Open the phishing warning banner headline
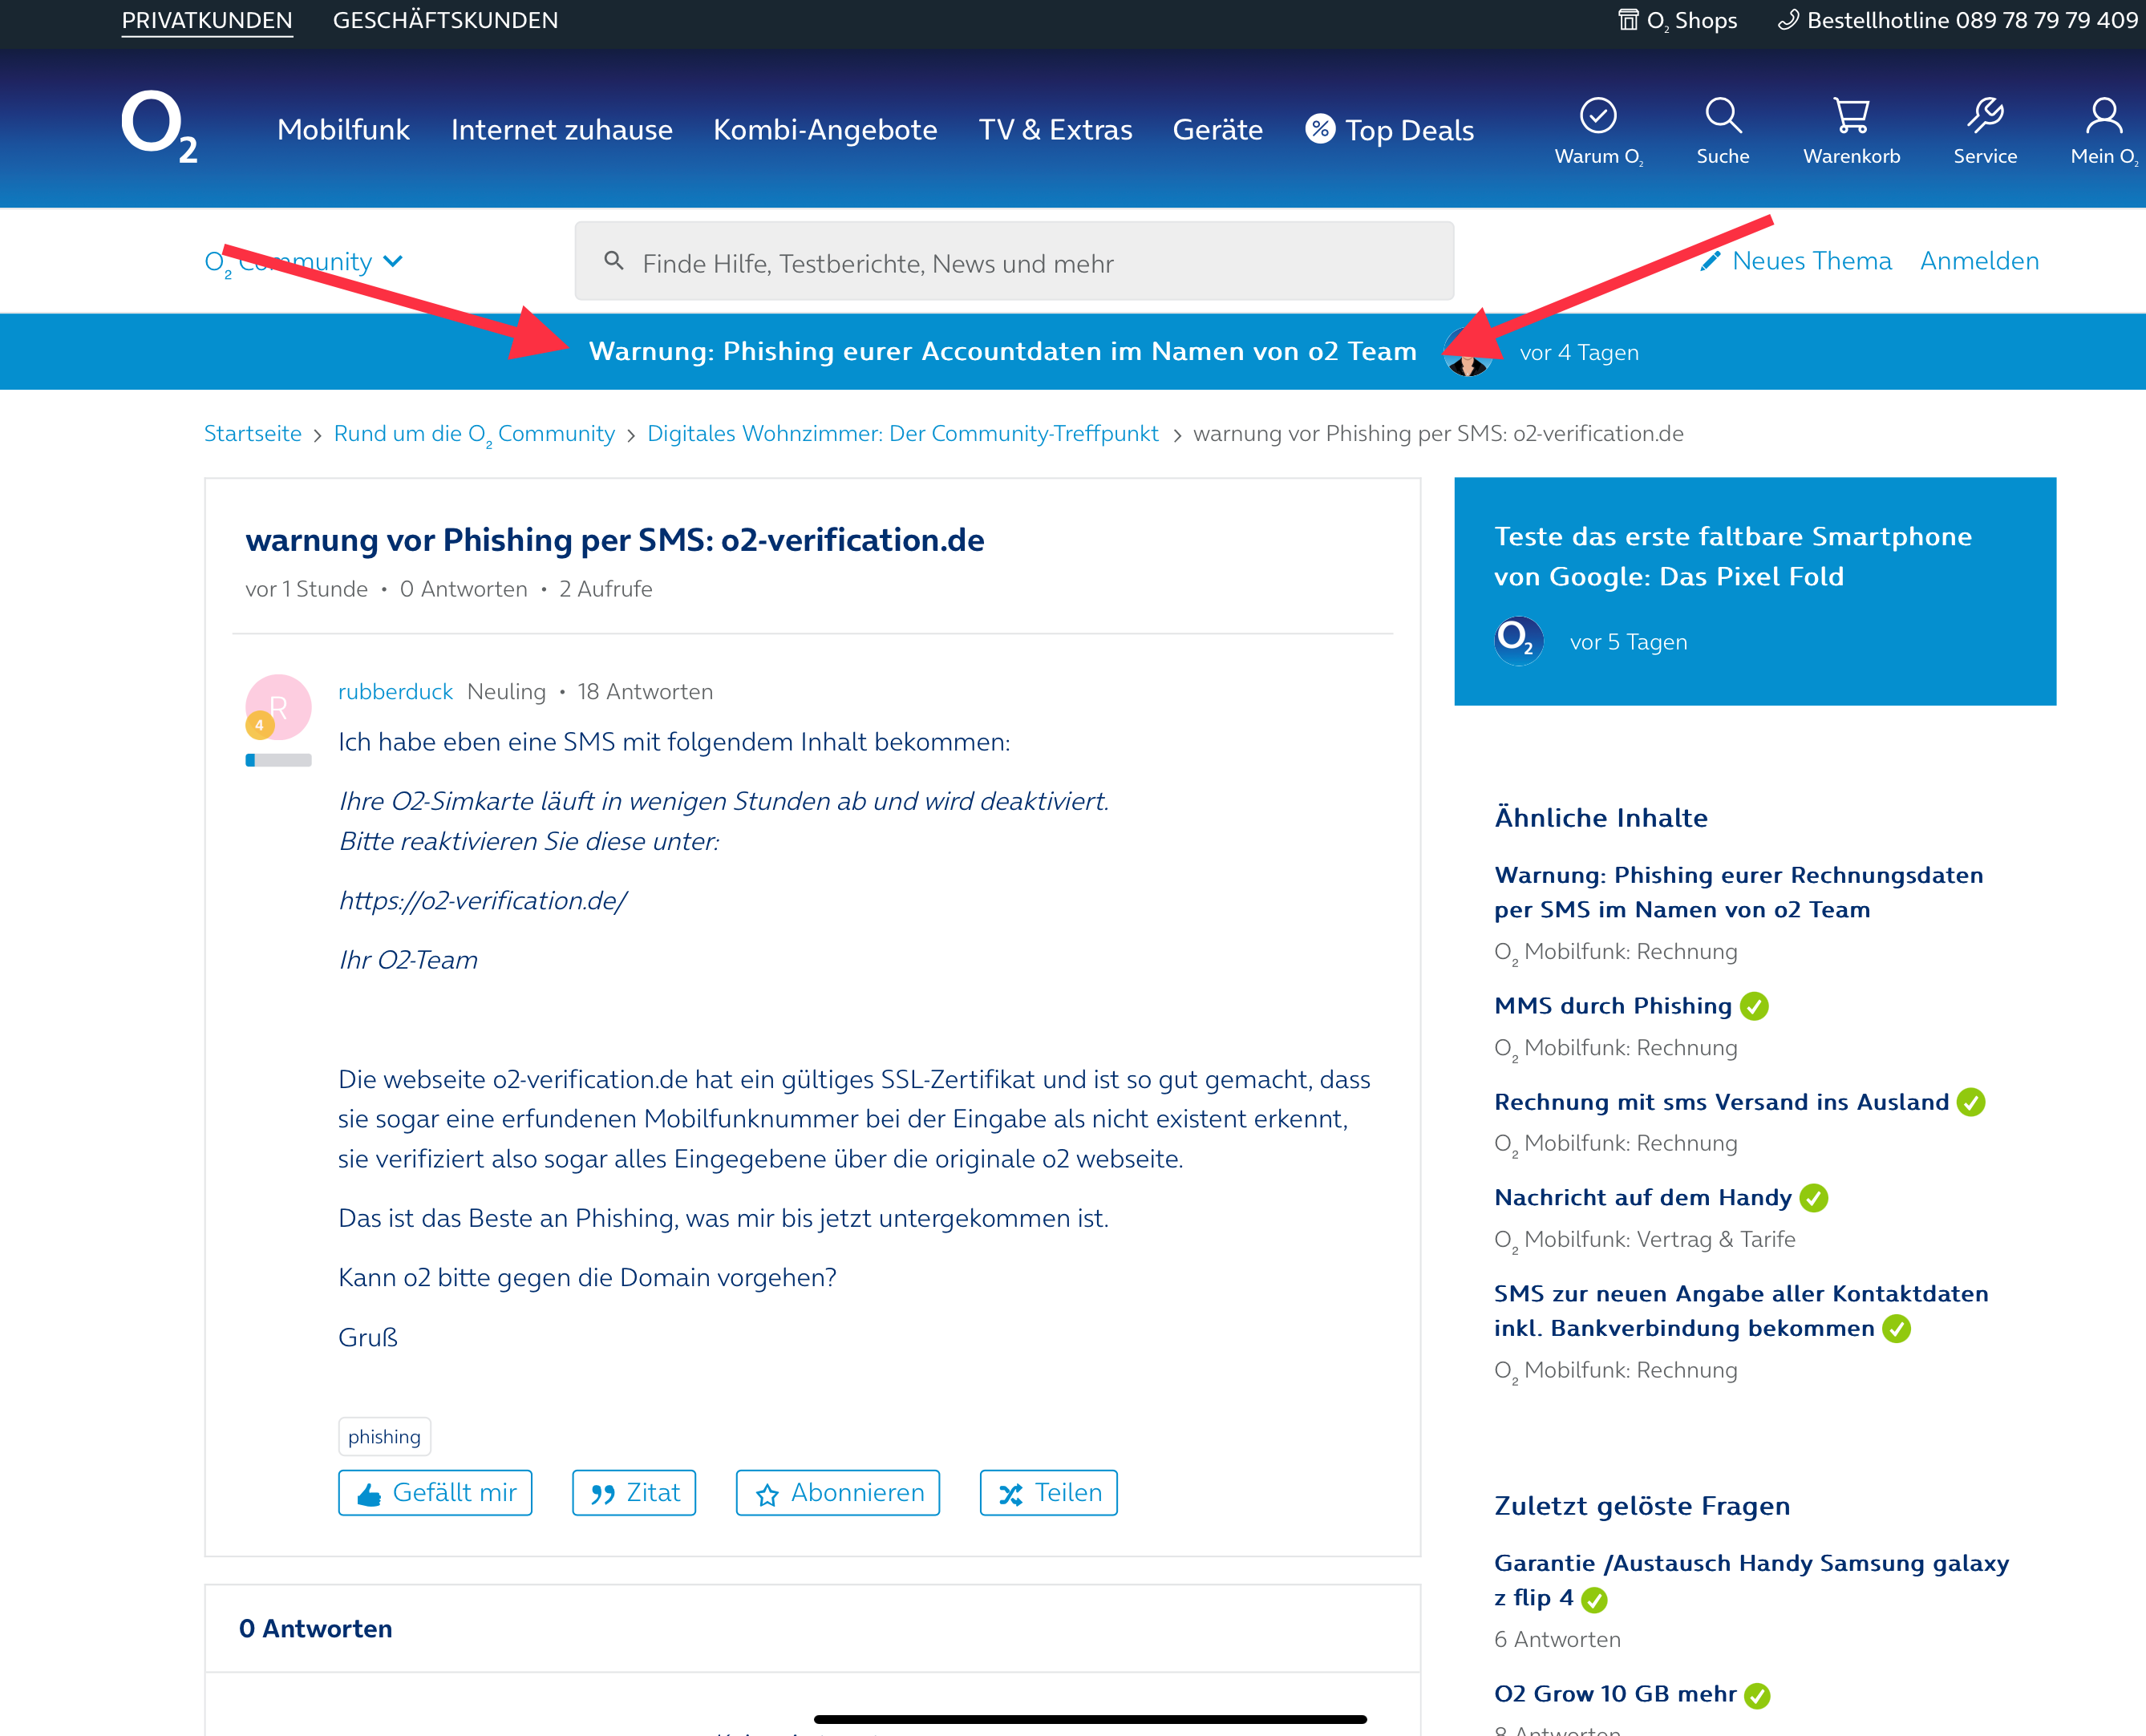Viewport: 2146px width, 1736px height. 1002,351
